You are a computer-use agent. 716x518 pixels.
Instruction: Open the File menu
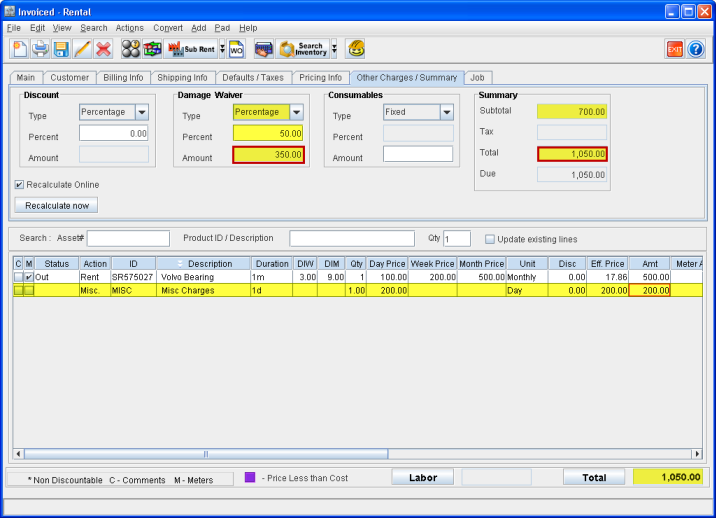coord(14,28)
